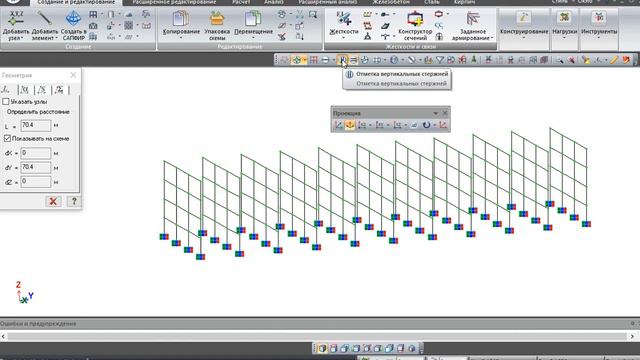Toggle the Указать узлы checkbox
This screenshot has width=640, height=360.
[6, 101]
